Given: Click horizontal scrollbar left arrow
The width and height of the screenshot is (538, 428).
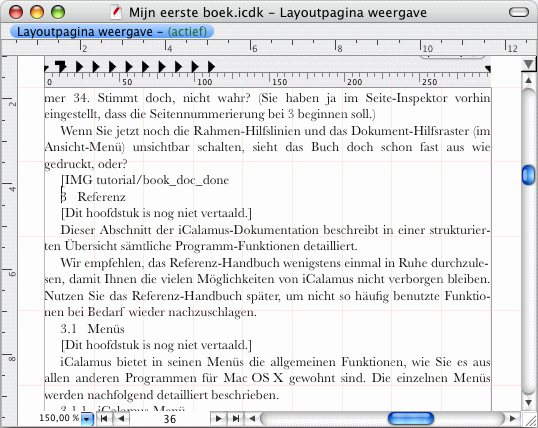Looking at the screenshot, I should [x=252, y=418].
